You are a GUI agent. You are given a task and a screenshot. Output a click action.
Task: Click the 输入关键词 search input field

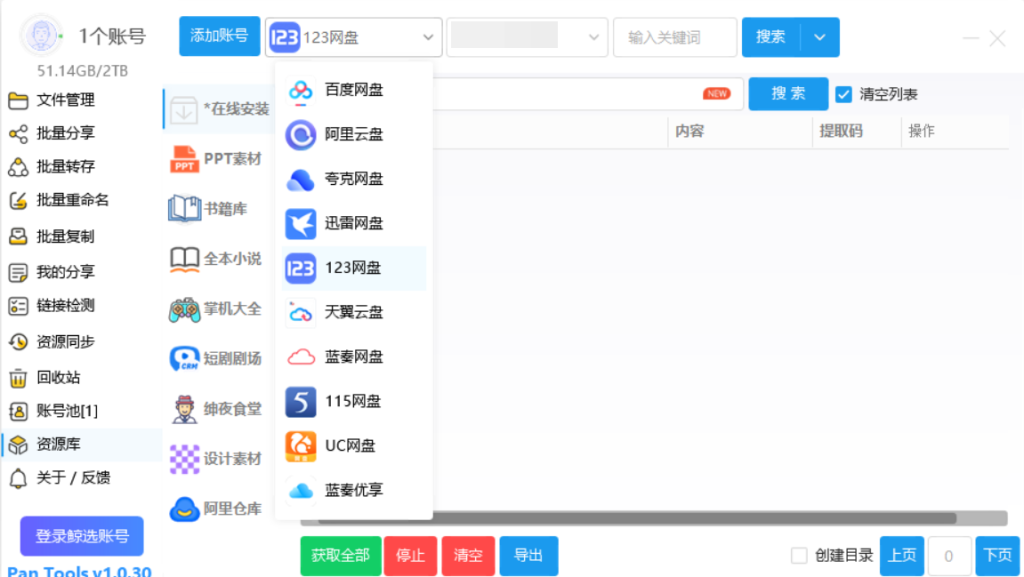pos(674,37)
